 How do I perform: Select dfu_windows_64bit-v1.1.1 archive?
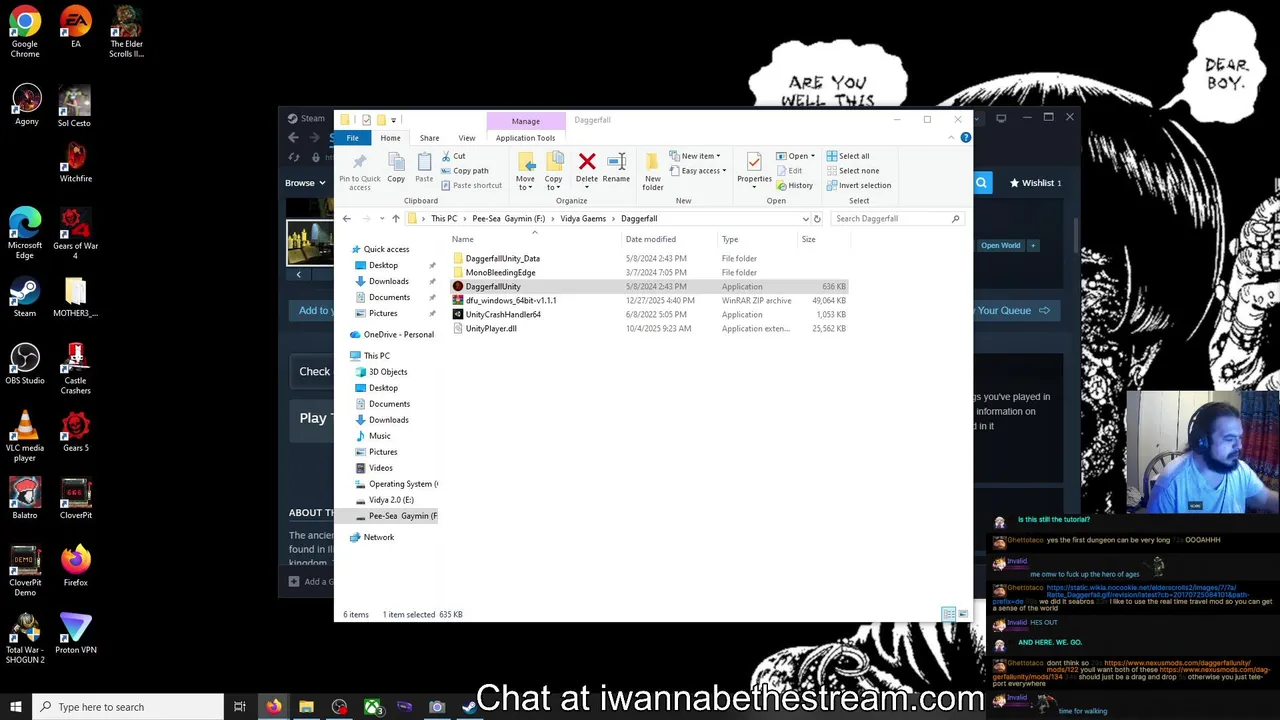[x=649, y=300]
